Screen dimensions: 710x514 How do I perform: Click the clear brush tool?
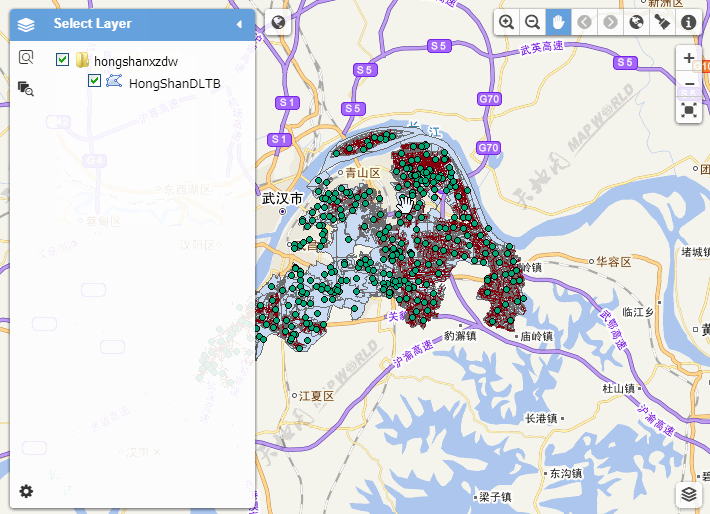point(662,22)
